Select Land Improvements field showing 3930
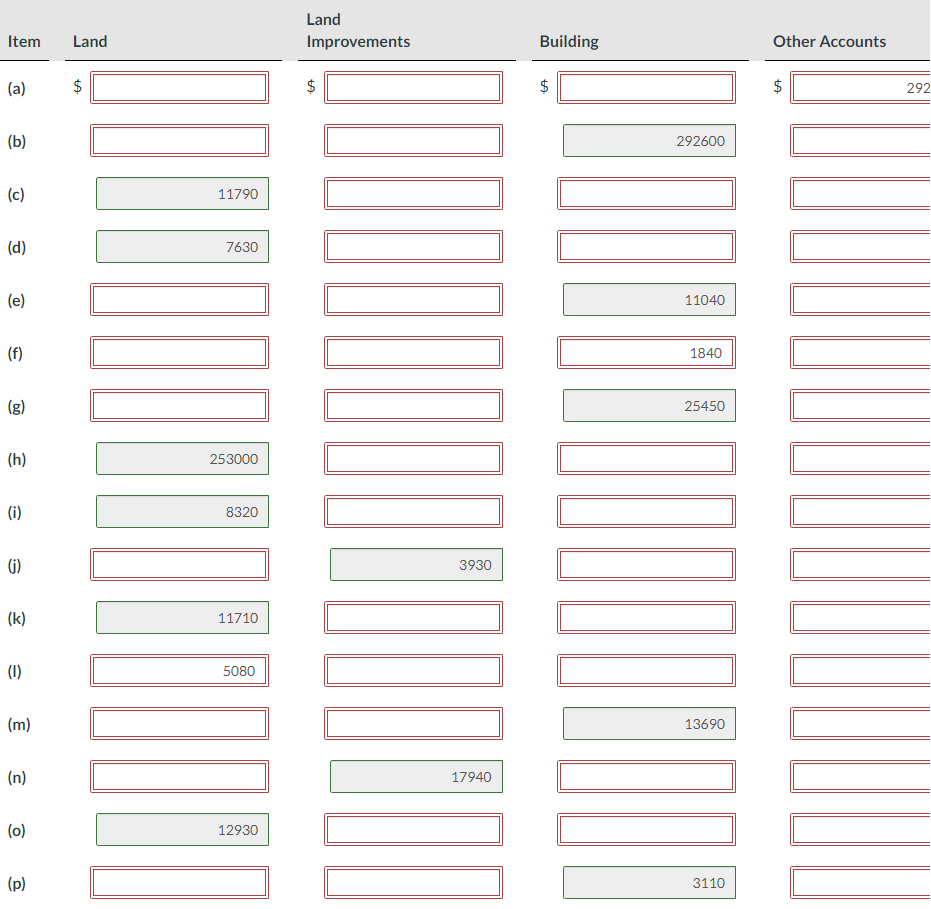Image resolution: width=931 pixels, height=909 pixels. click(416, 564)
